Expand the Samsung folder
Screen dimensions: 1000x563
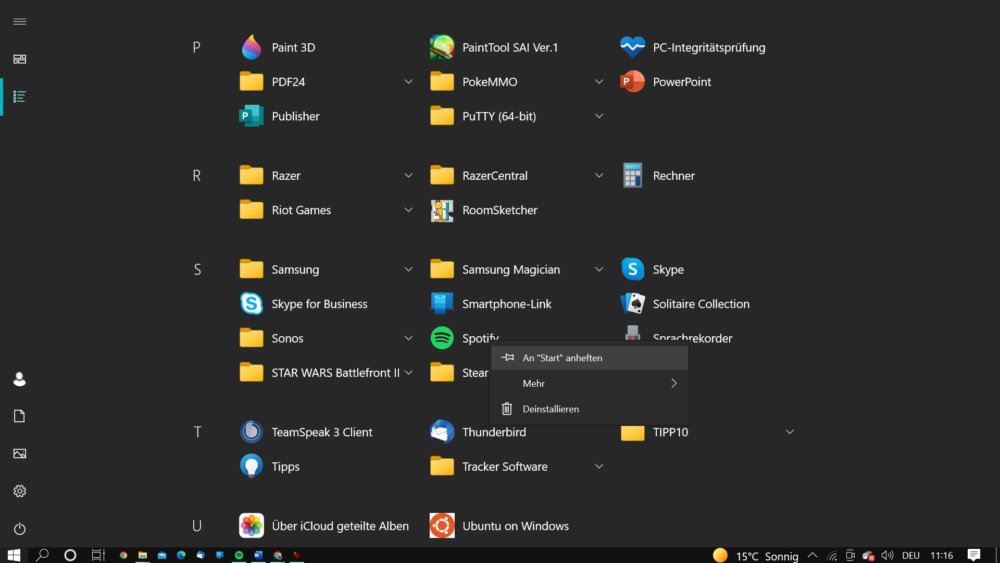tap(408, 269)
